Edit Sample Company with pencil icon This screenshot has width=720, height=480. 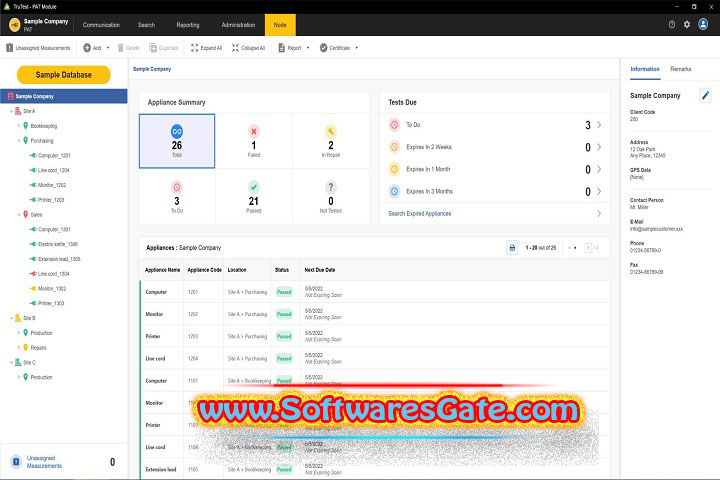tap(705, 96)
